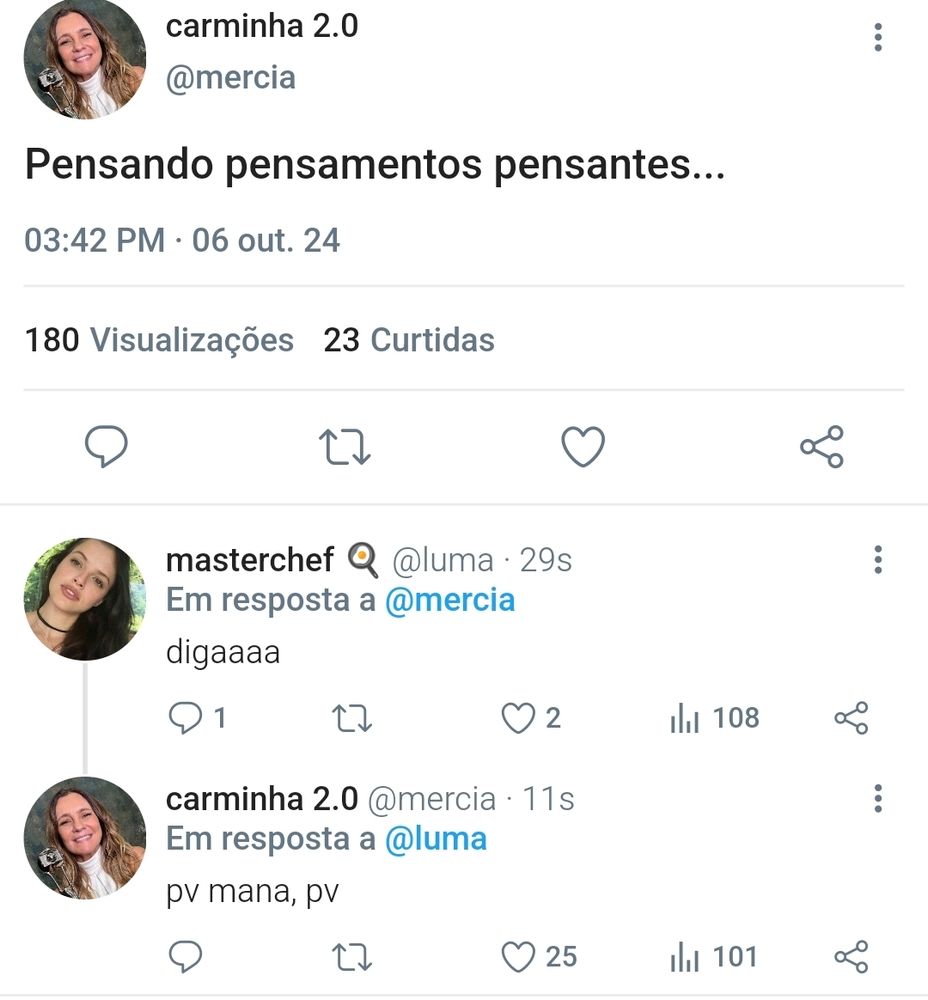Share the main tweet by @mercia
The width and height of the screenshot is (928, 1000).
(x=822, y=447)
